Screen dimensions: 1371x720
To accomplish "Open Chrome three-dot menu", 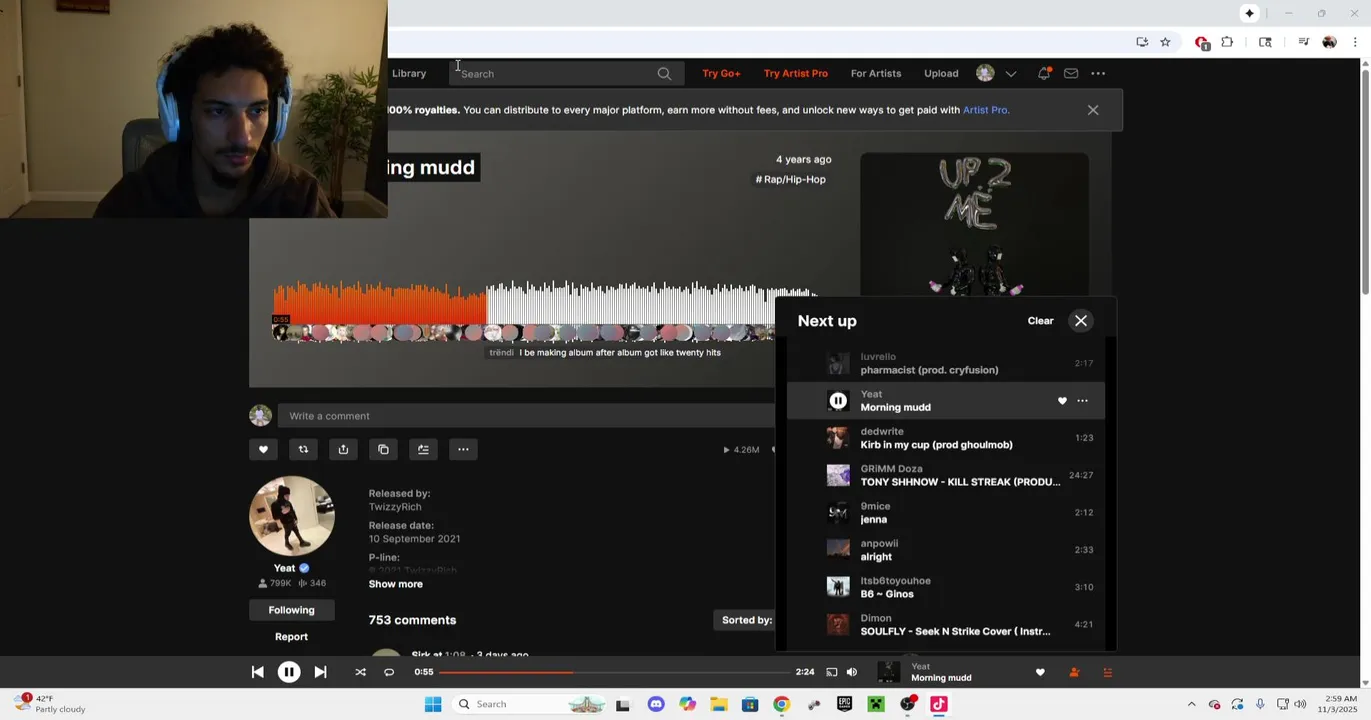I will point(1355,42).
